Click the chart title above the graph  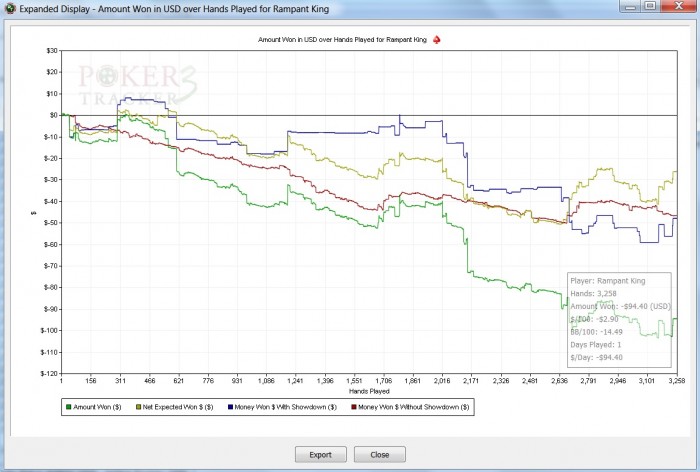[x=342, y=40]
